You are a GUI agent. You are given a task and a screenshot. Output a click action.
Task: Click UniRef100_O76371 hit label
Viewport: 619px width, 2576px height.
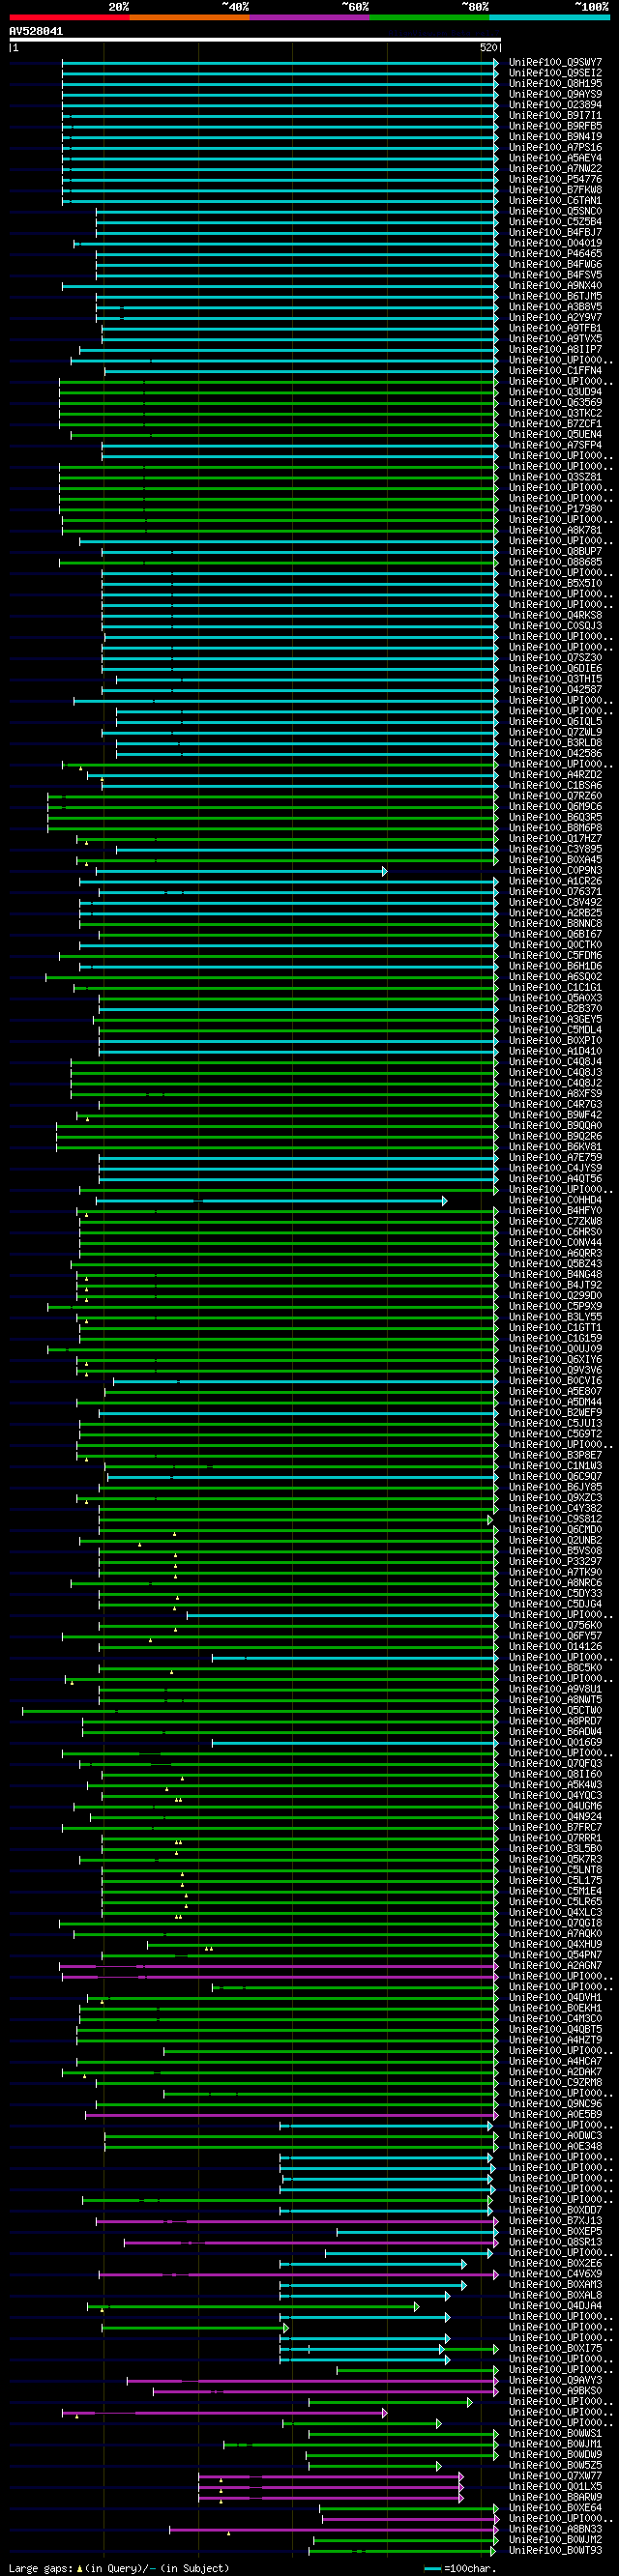pos(555,892)
